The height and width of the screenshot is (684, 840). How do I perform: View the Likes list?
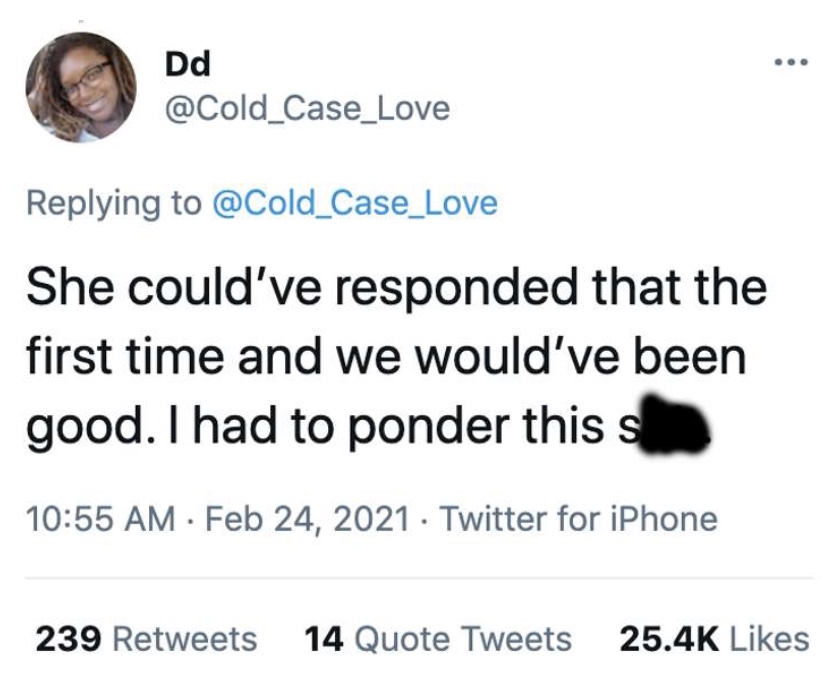pos(714,640)
